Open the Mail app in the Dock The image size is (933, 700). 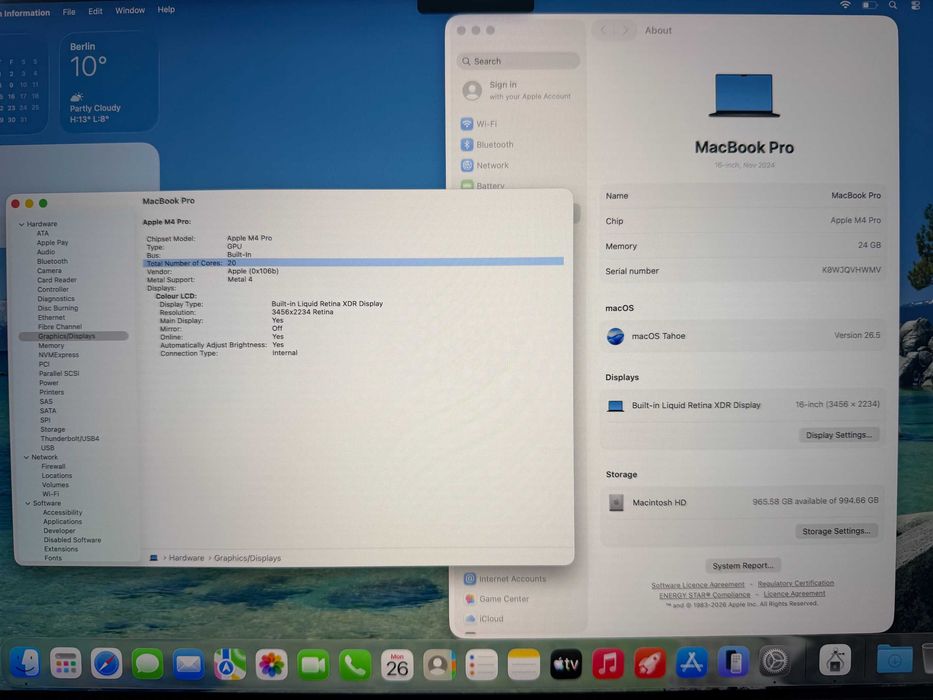click(188, 664)
